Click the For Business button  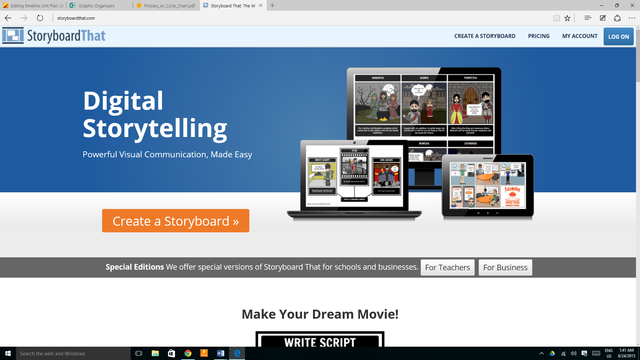(505, 267)
